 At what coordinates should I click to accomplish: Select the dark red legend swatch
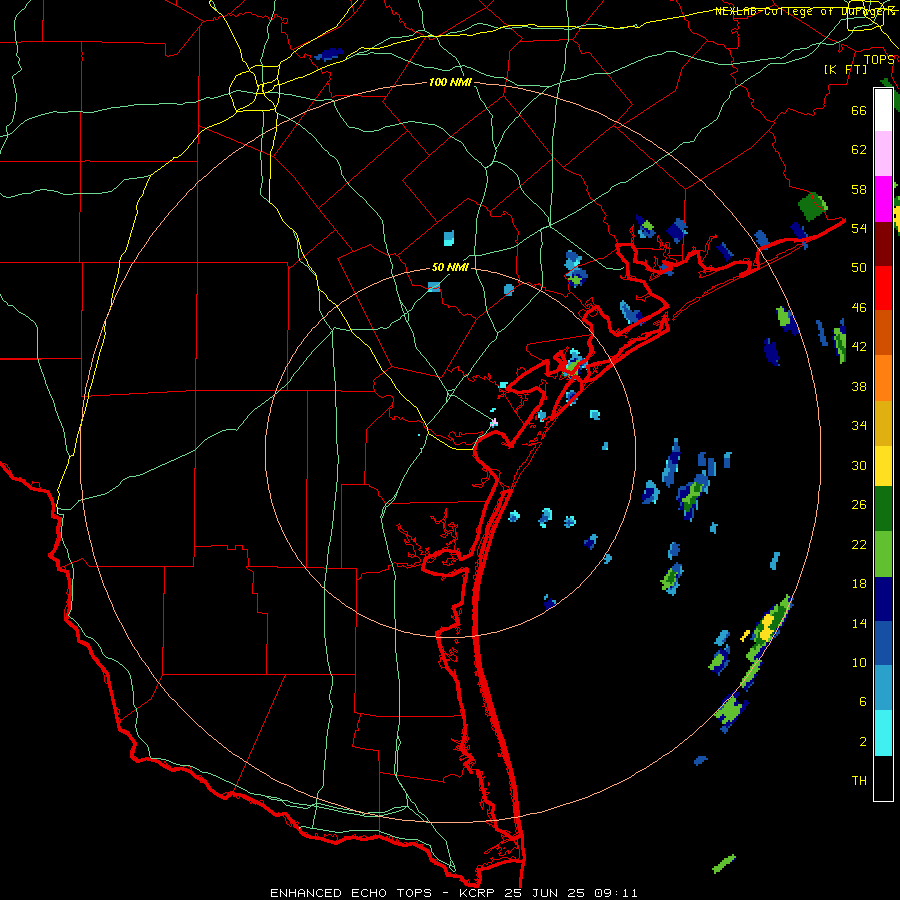pos(883,244)
